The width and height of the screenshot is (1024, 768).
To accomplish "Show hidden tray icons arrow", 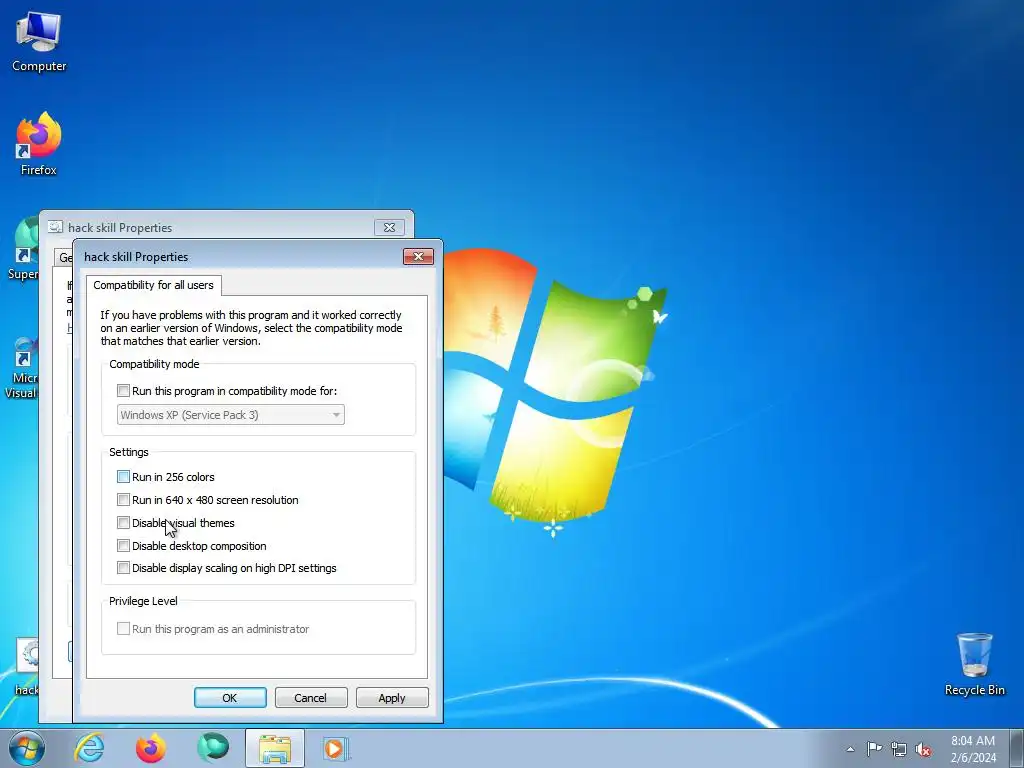I will tap(850, 749).
